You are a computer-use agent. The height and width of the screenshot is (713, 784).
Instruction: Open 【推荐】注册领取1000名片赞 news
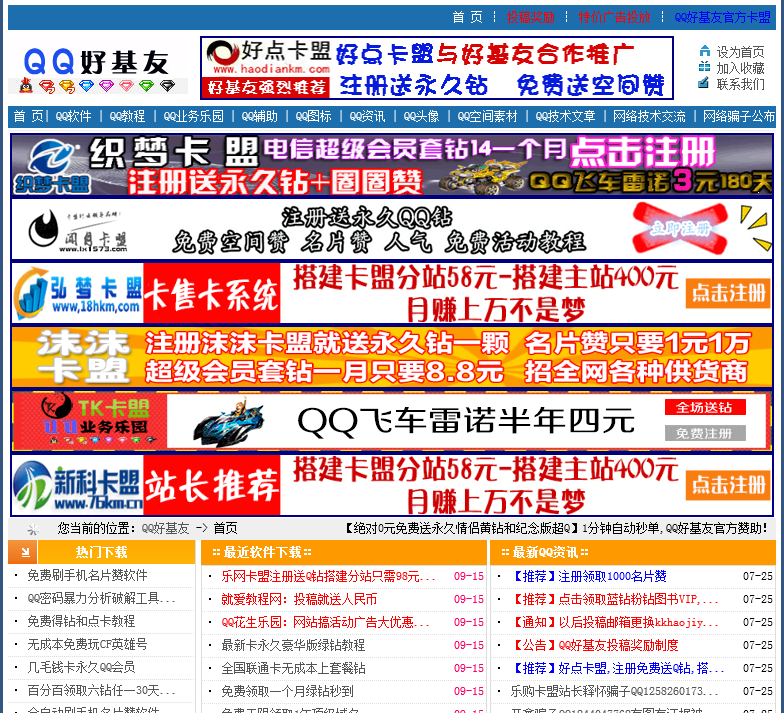pos(588,576)
